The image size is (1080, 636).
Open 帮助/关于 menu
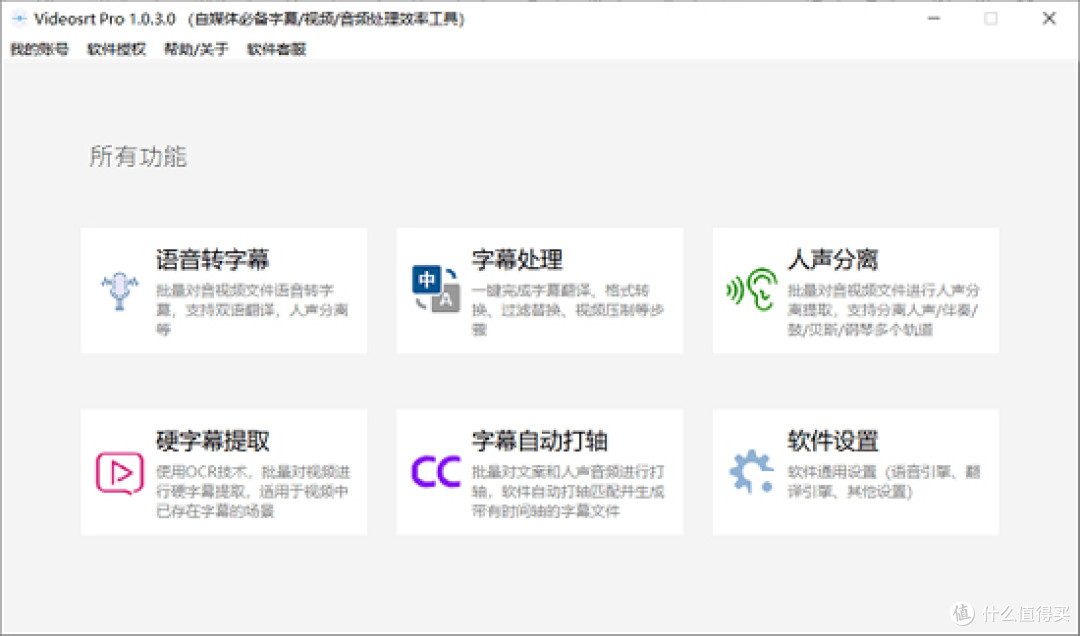coord(196,49)
